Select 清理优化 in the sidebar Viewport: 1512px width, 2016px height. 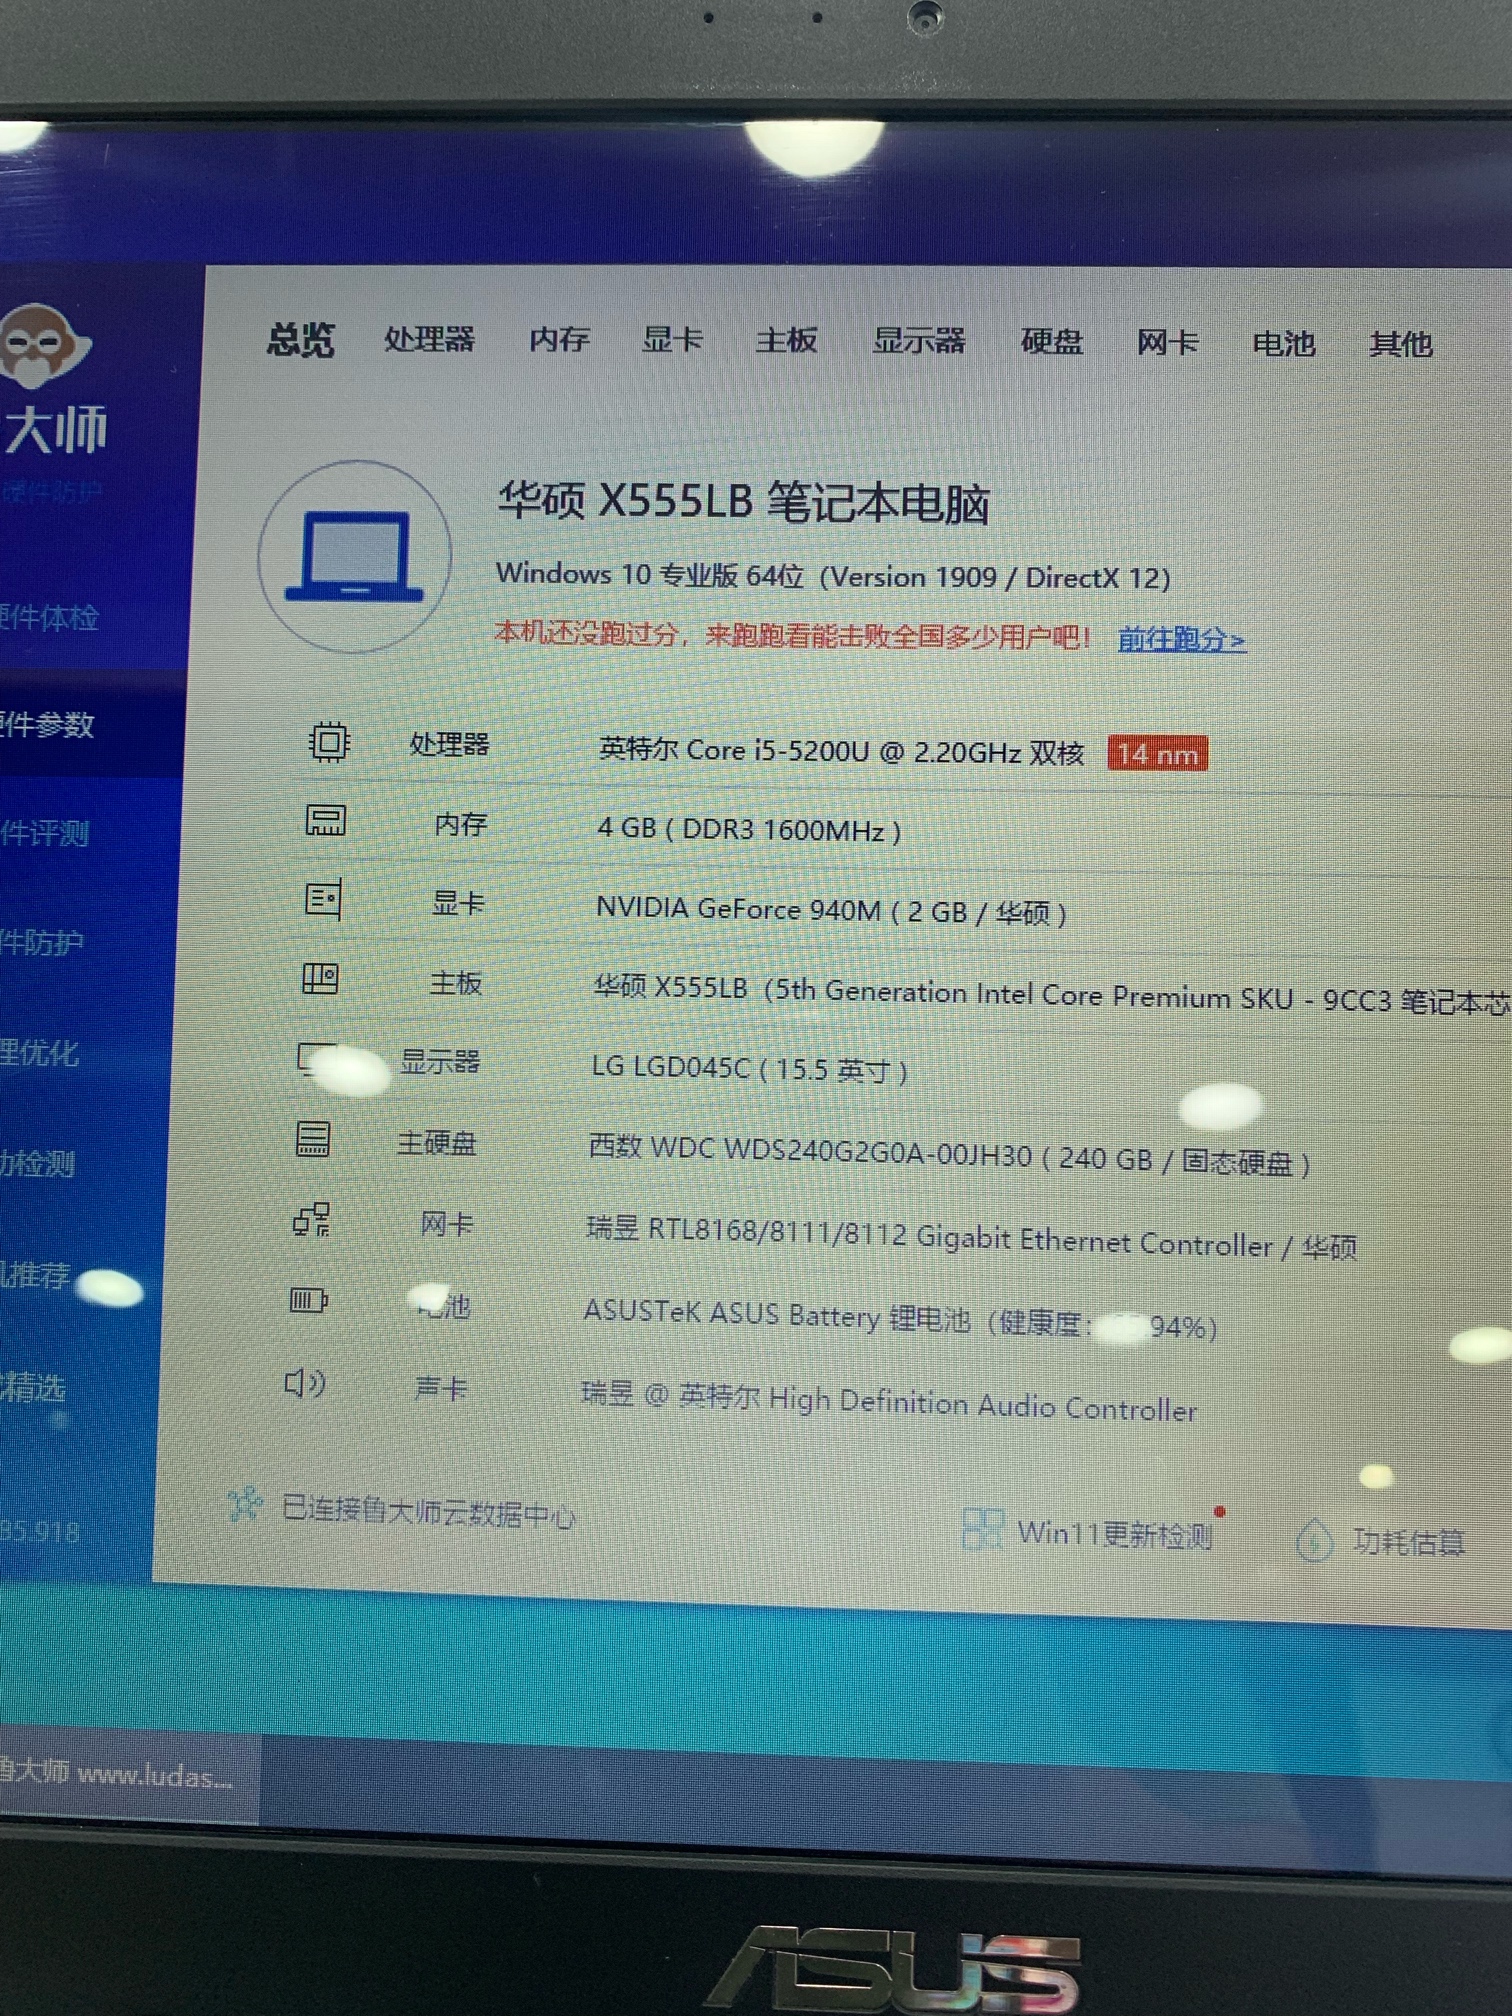[x=39, y=1052]
